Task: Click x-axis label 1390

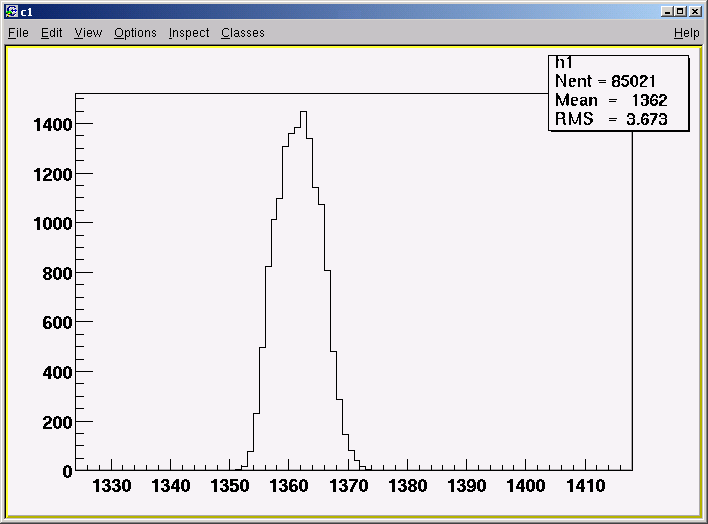Action: click(467, 486)
